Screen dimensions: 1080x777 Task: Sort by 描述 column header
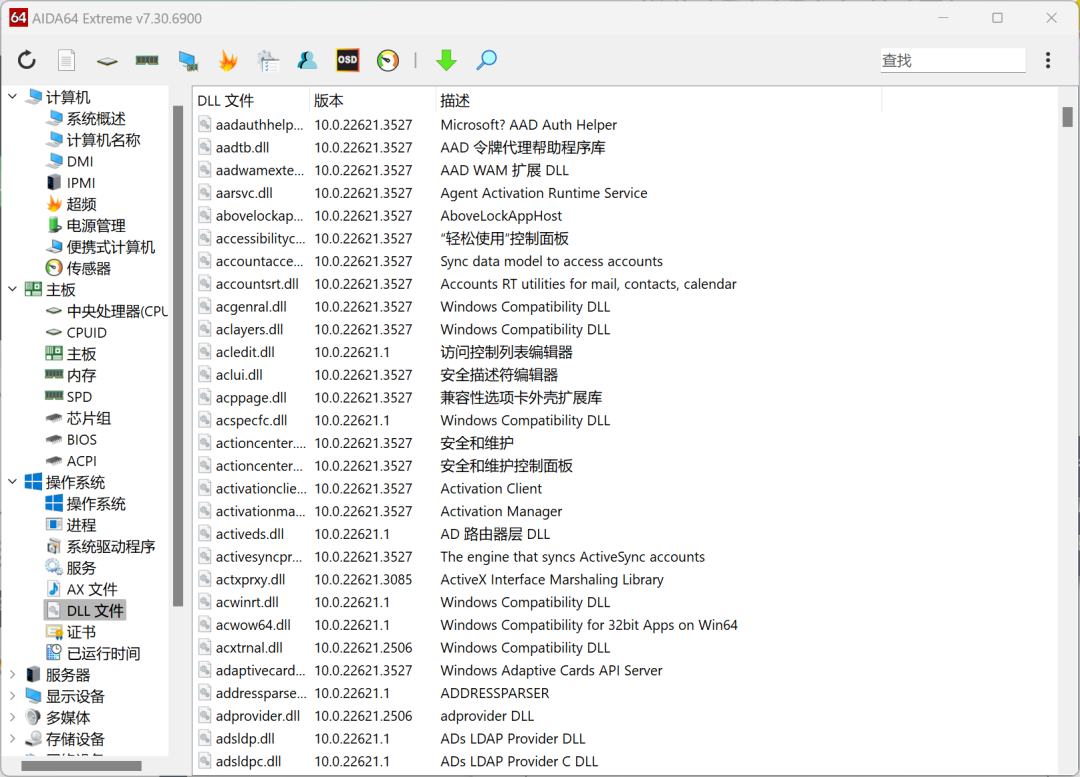click(658, 101)
